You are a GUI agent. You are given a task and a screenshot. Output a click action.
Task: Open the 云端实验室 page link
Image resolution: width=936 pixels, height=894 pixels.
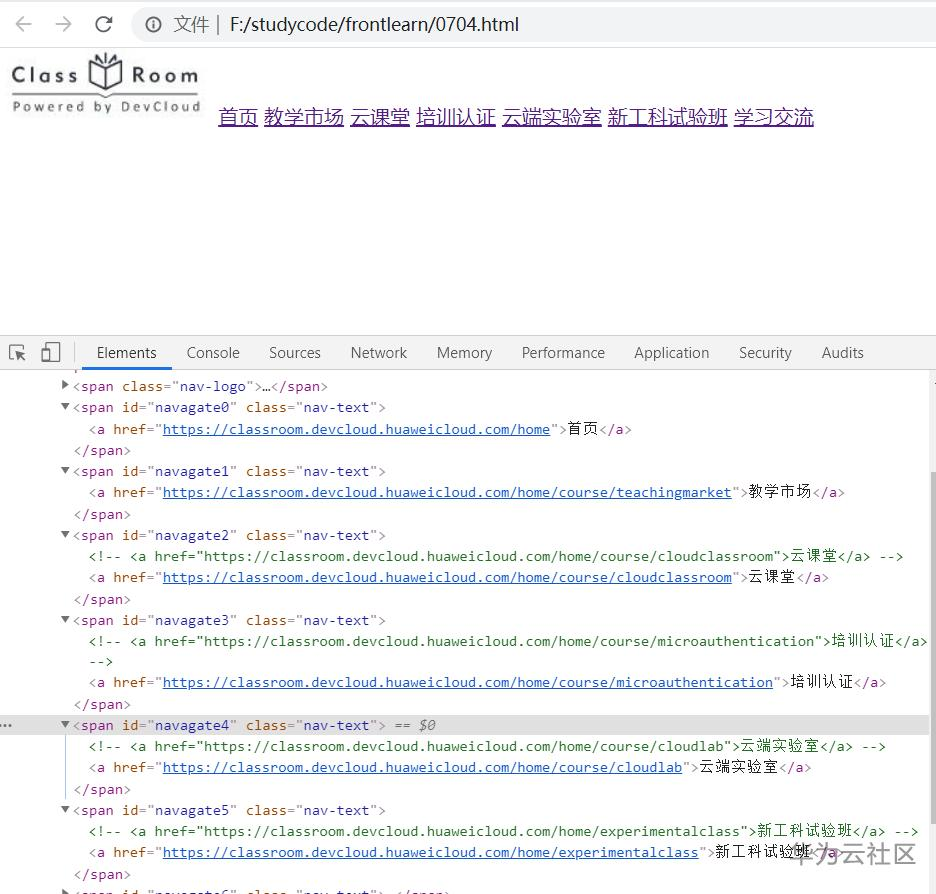coord(552,117)
